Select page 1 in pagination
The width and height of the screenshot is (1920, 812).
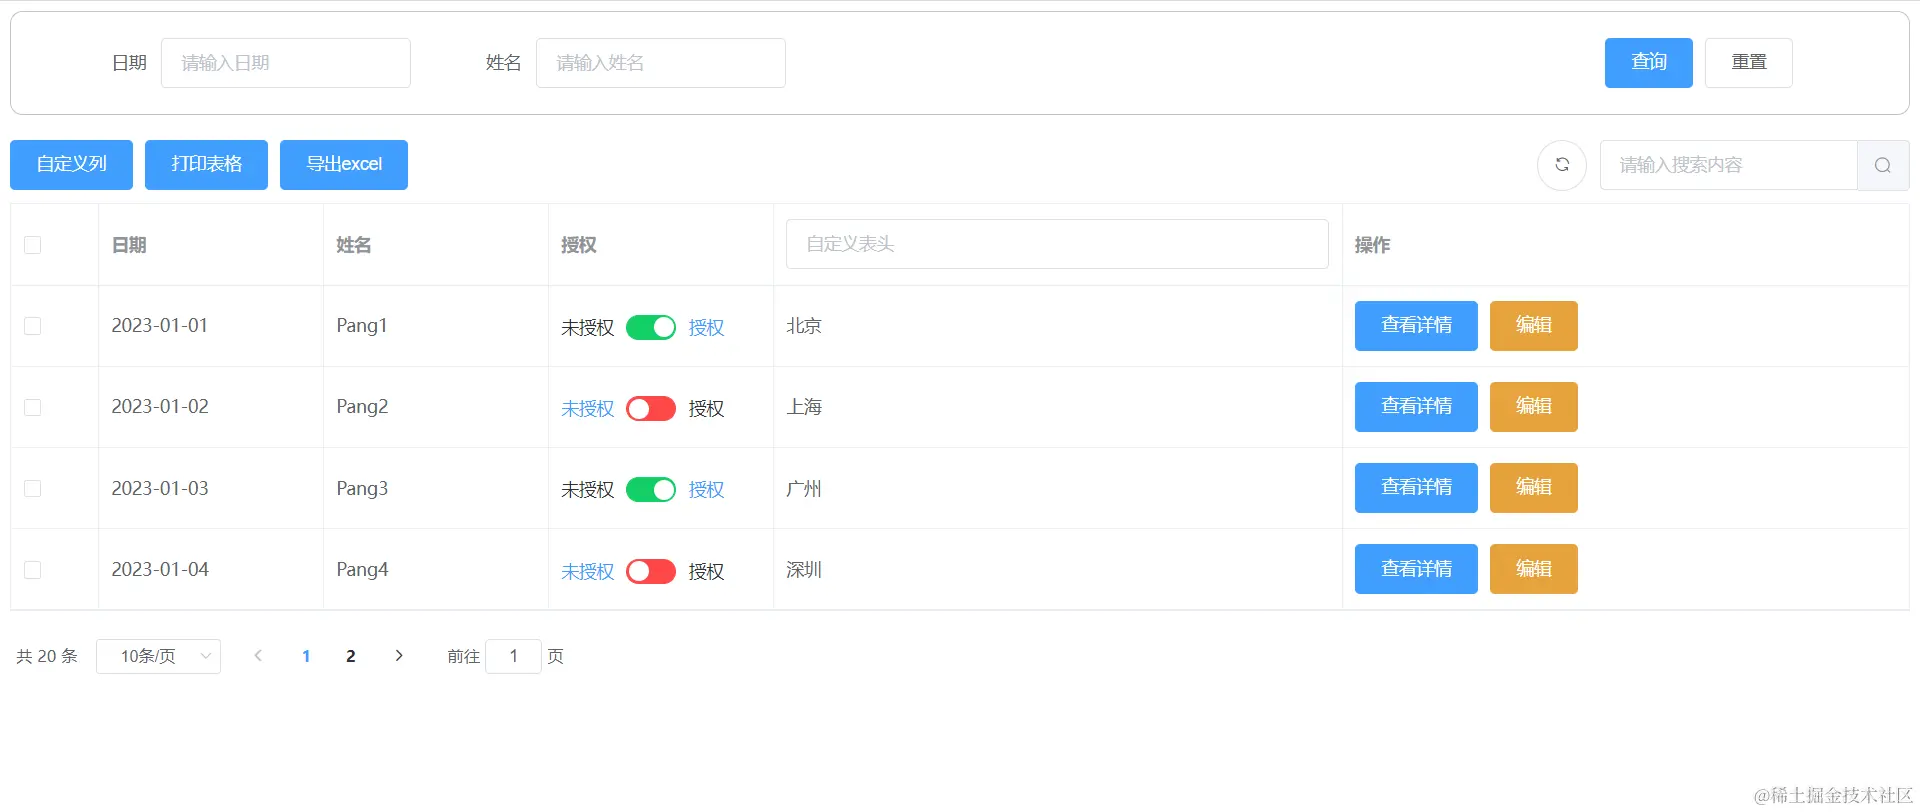click(x=306, y=656)
